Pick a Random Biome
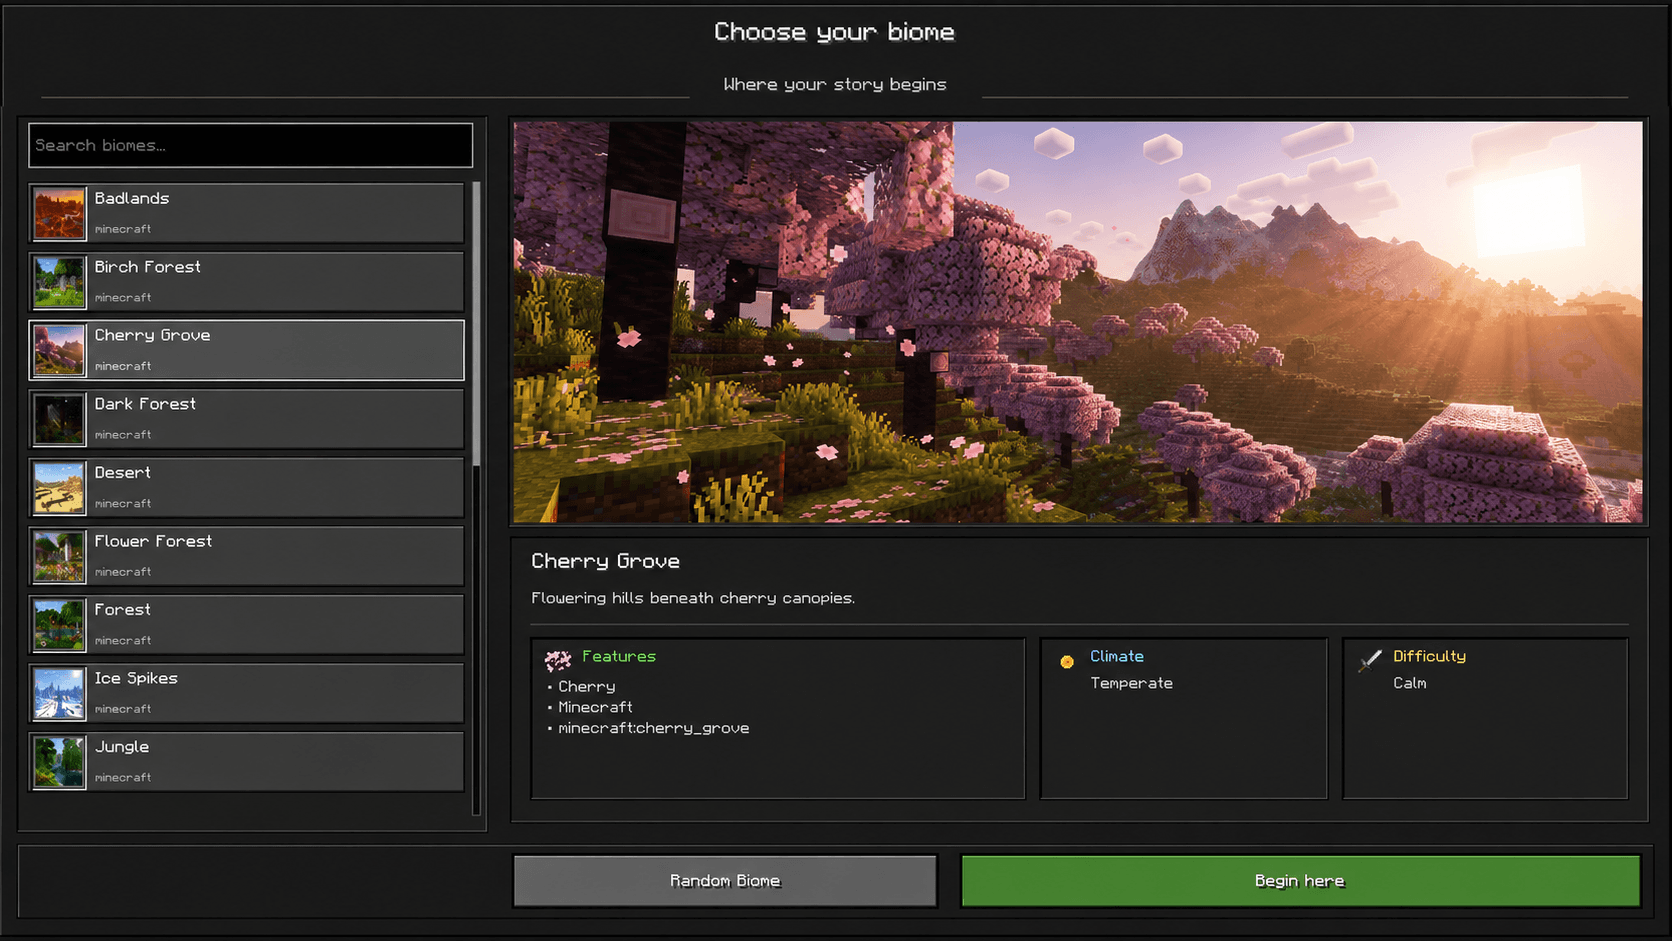This screenshot has height=941, width=1672. [x=725, y=881]
